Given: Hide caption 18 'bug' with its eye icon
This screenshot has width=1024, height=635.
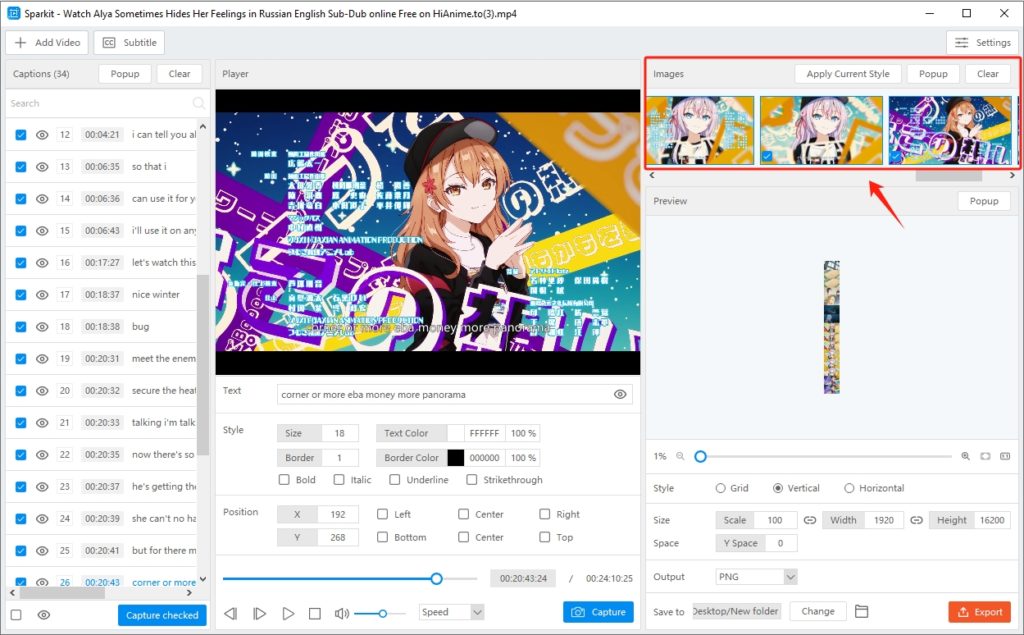Looking at the screenshot, I should point(40,326).
